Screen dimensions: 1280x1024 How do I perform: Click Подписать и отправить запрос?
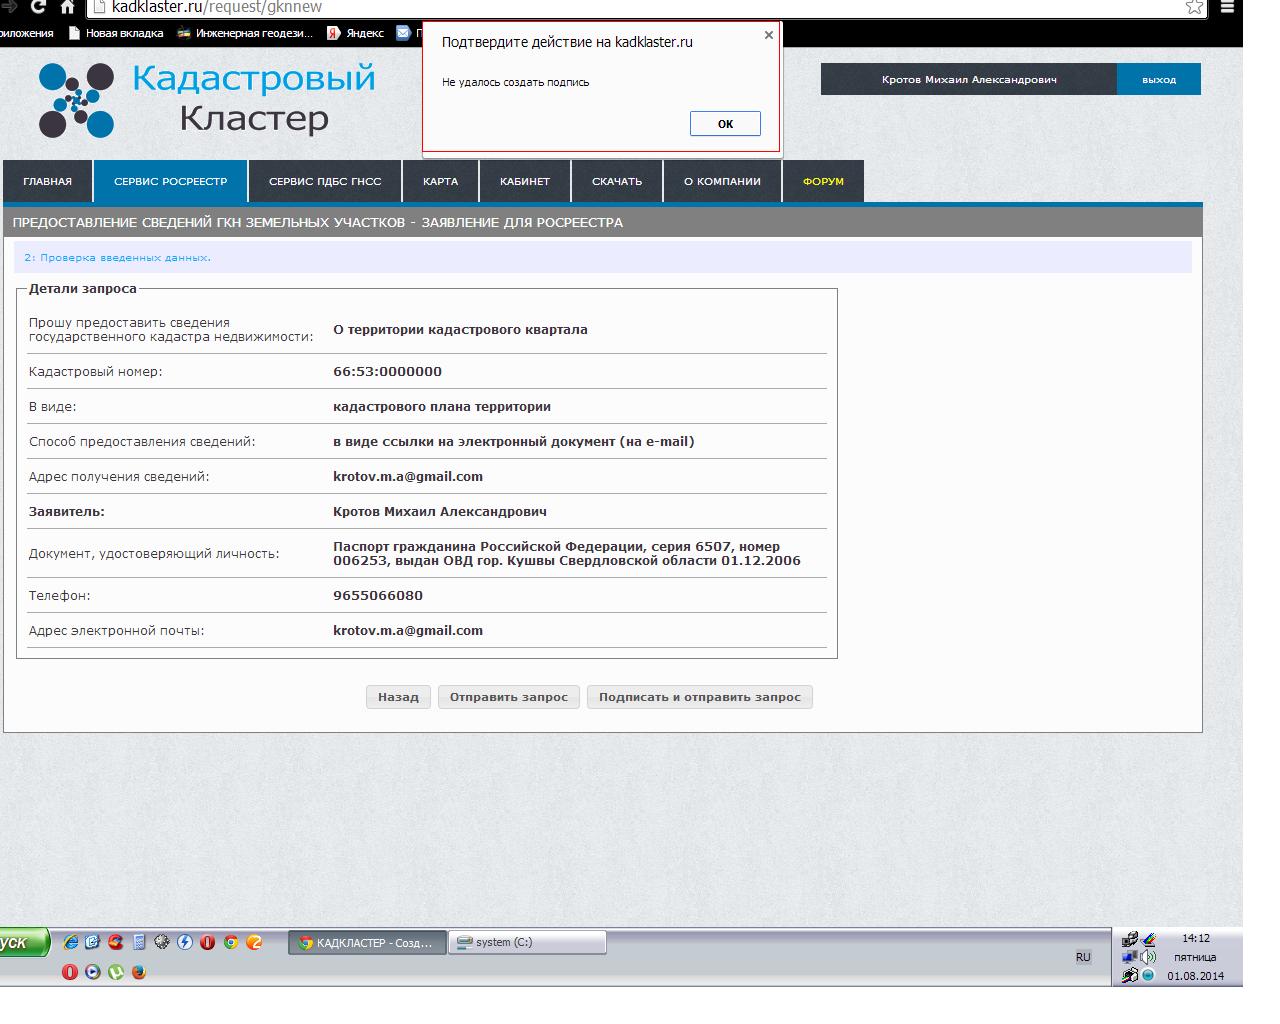point(699,697)
